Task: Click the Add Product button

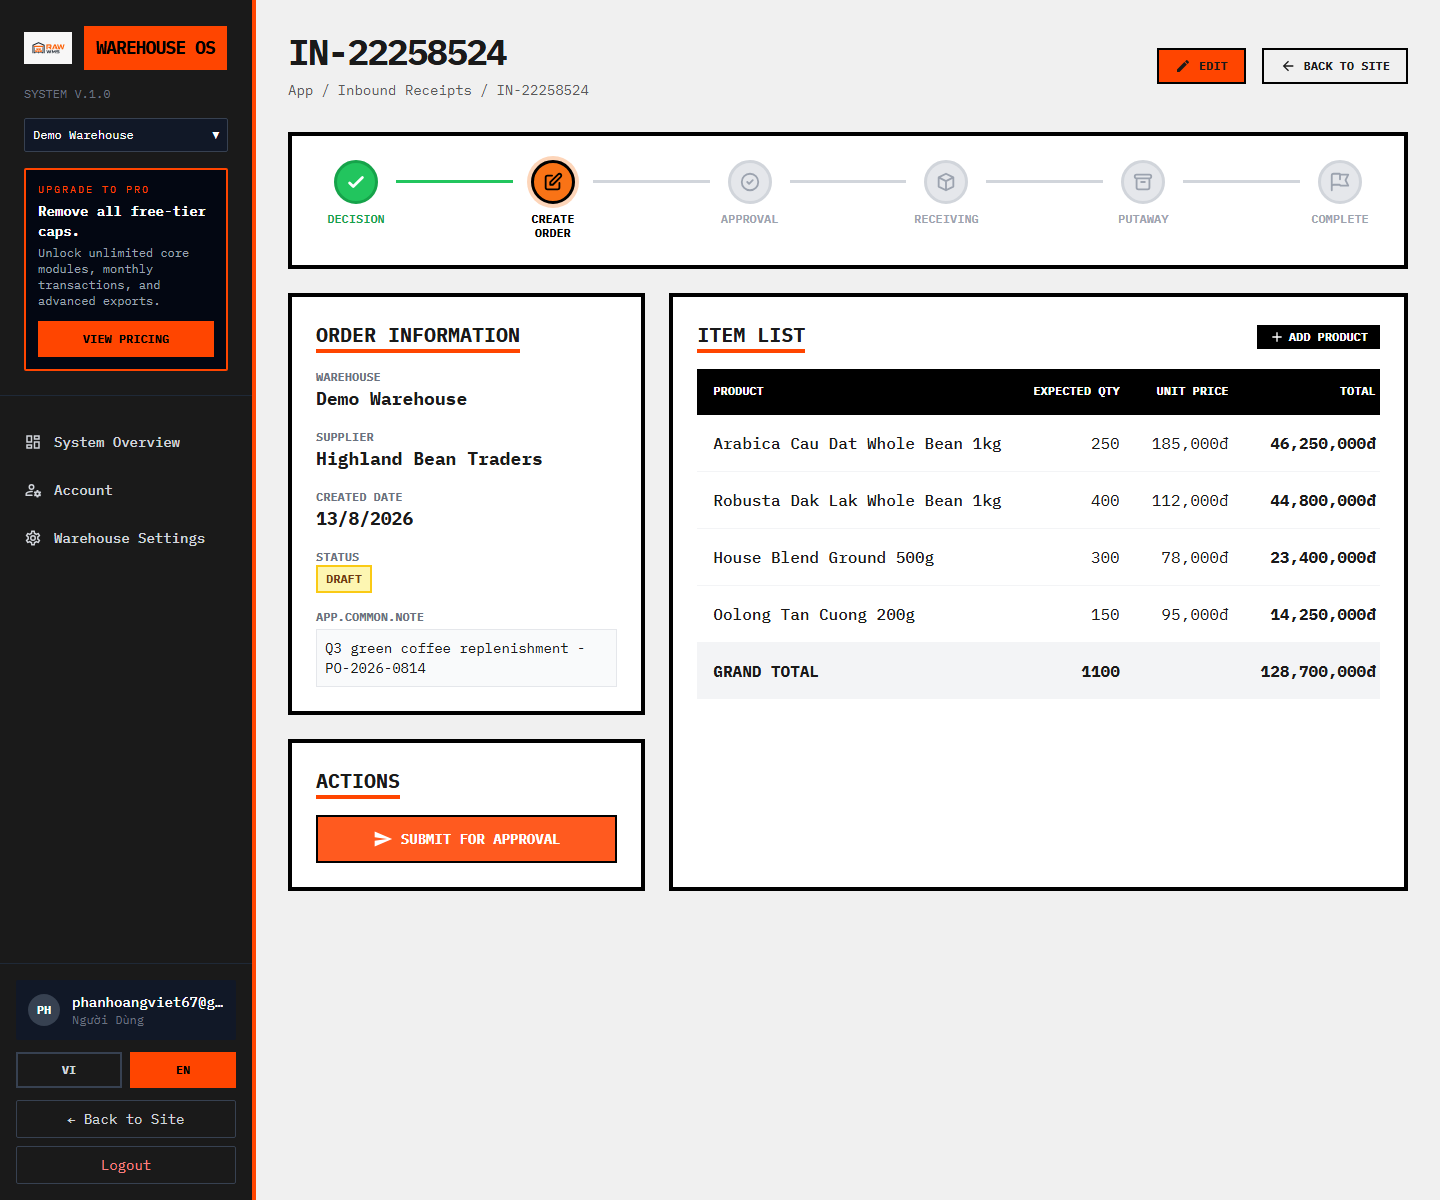Action: point(1318,337)
